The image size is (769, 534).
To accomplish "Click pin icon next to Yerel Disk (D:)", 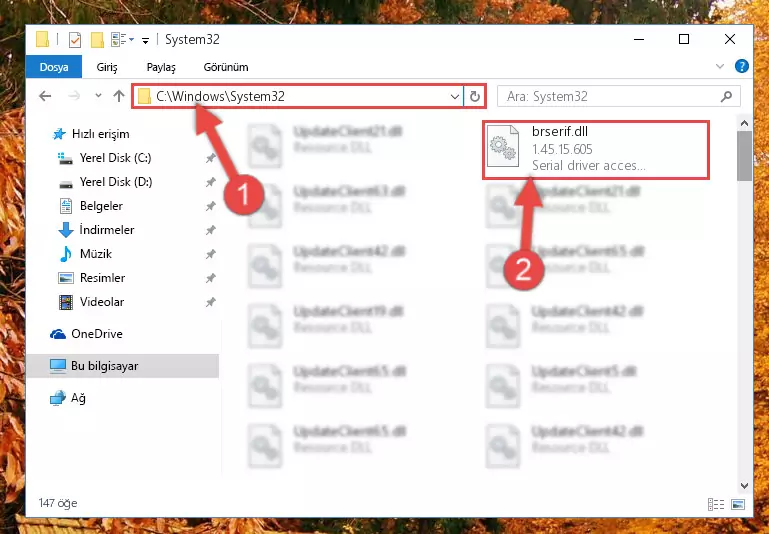I will point(210,182).
